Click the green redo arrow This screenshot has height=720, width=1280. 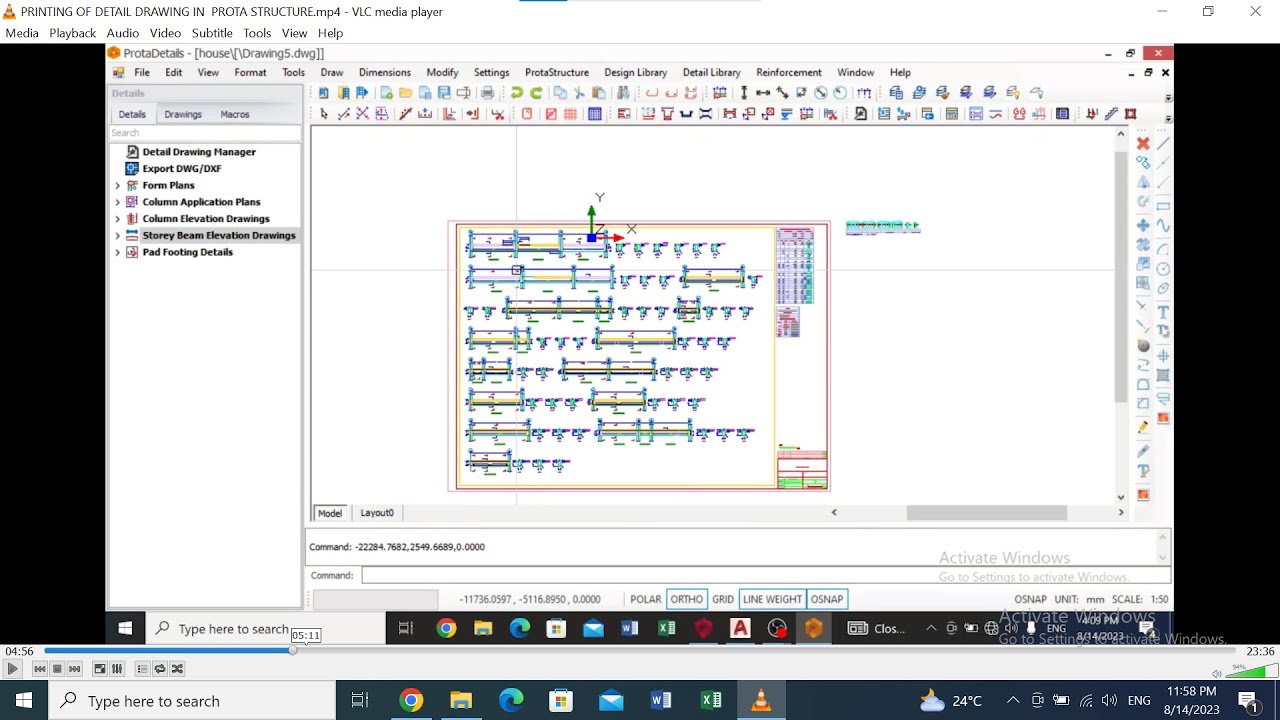pos(536,93)
